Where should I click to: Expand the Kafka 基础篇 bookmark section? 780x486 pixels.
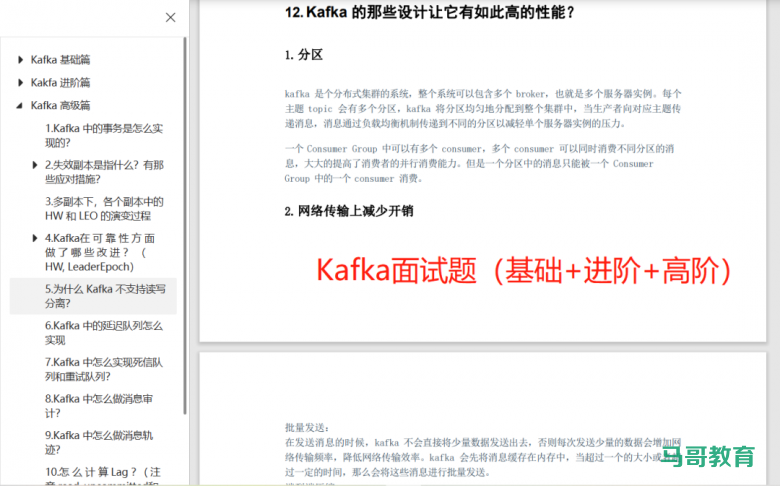[20, 60]
